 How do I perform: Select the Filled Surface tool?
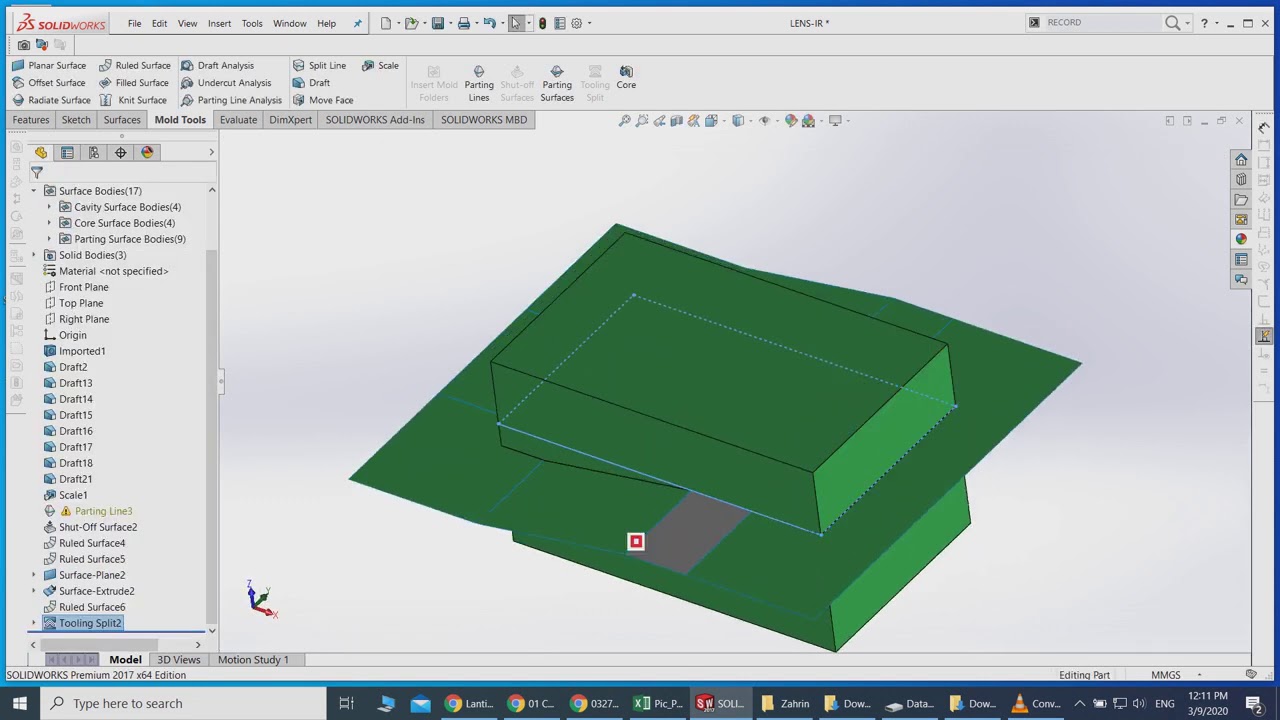click(133, 83)
